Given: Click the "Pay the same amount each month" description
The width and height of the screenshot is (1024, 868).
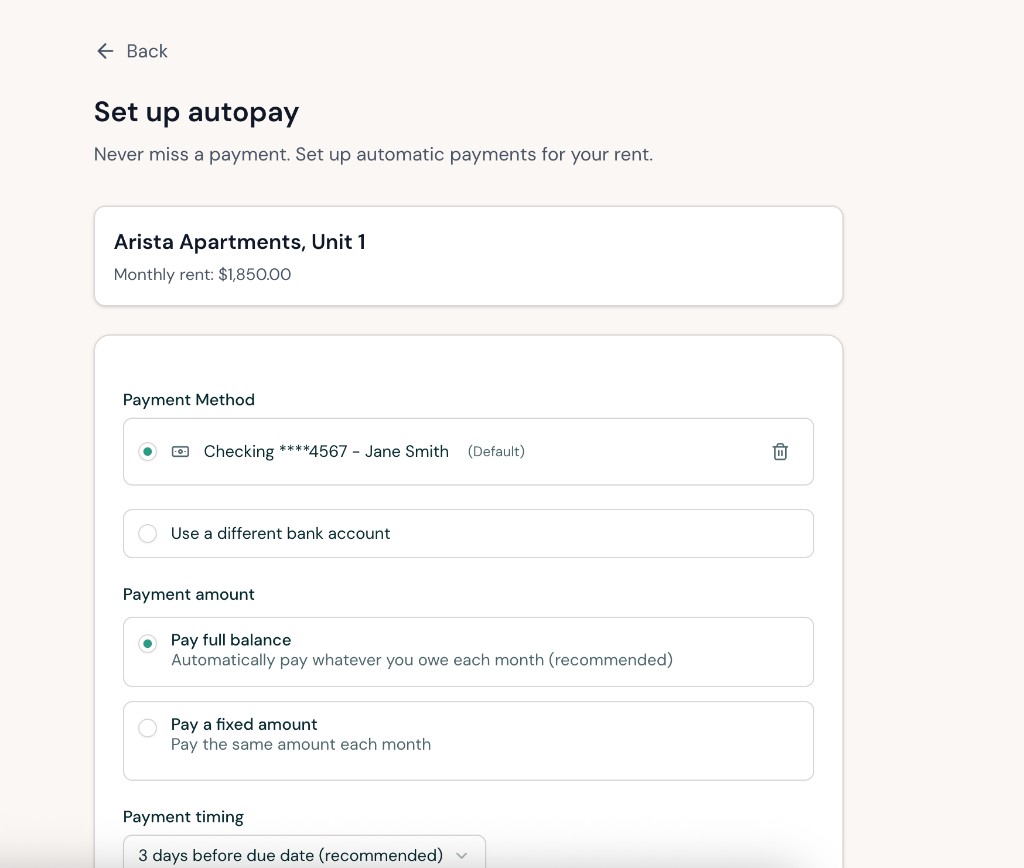Looking at the screenshot, I should click(x=301, y=744).
